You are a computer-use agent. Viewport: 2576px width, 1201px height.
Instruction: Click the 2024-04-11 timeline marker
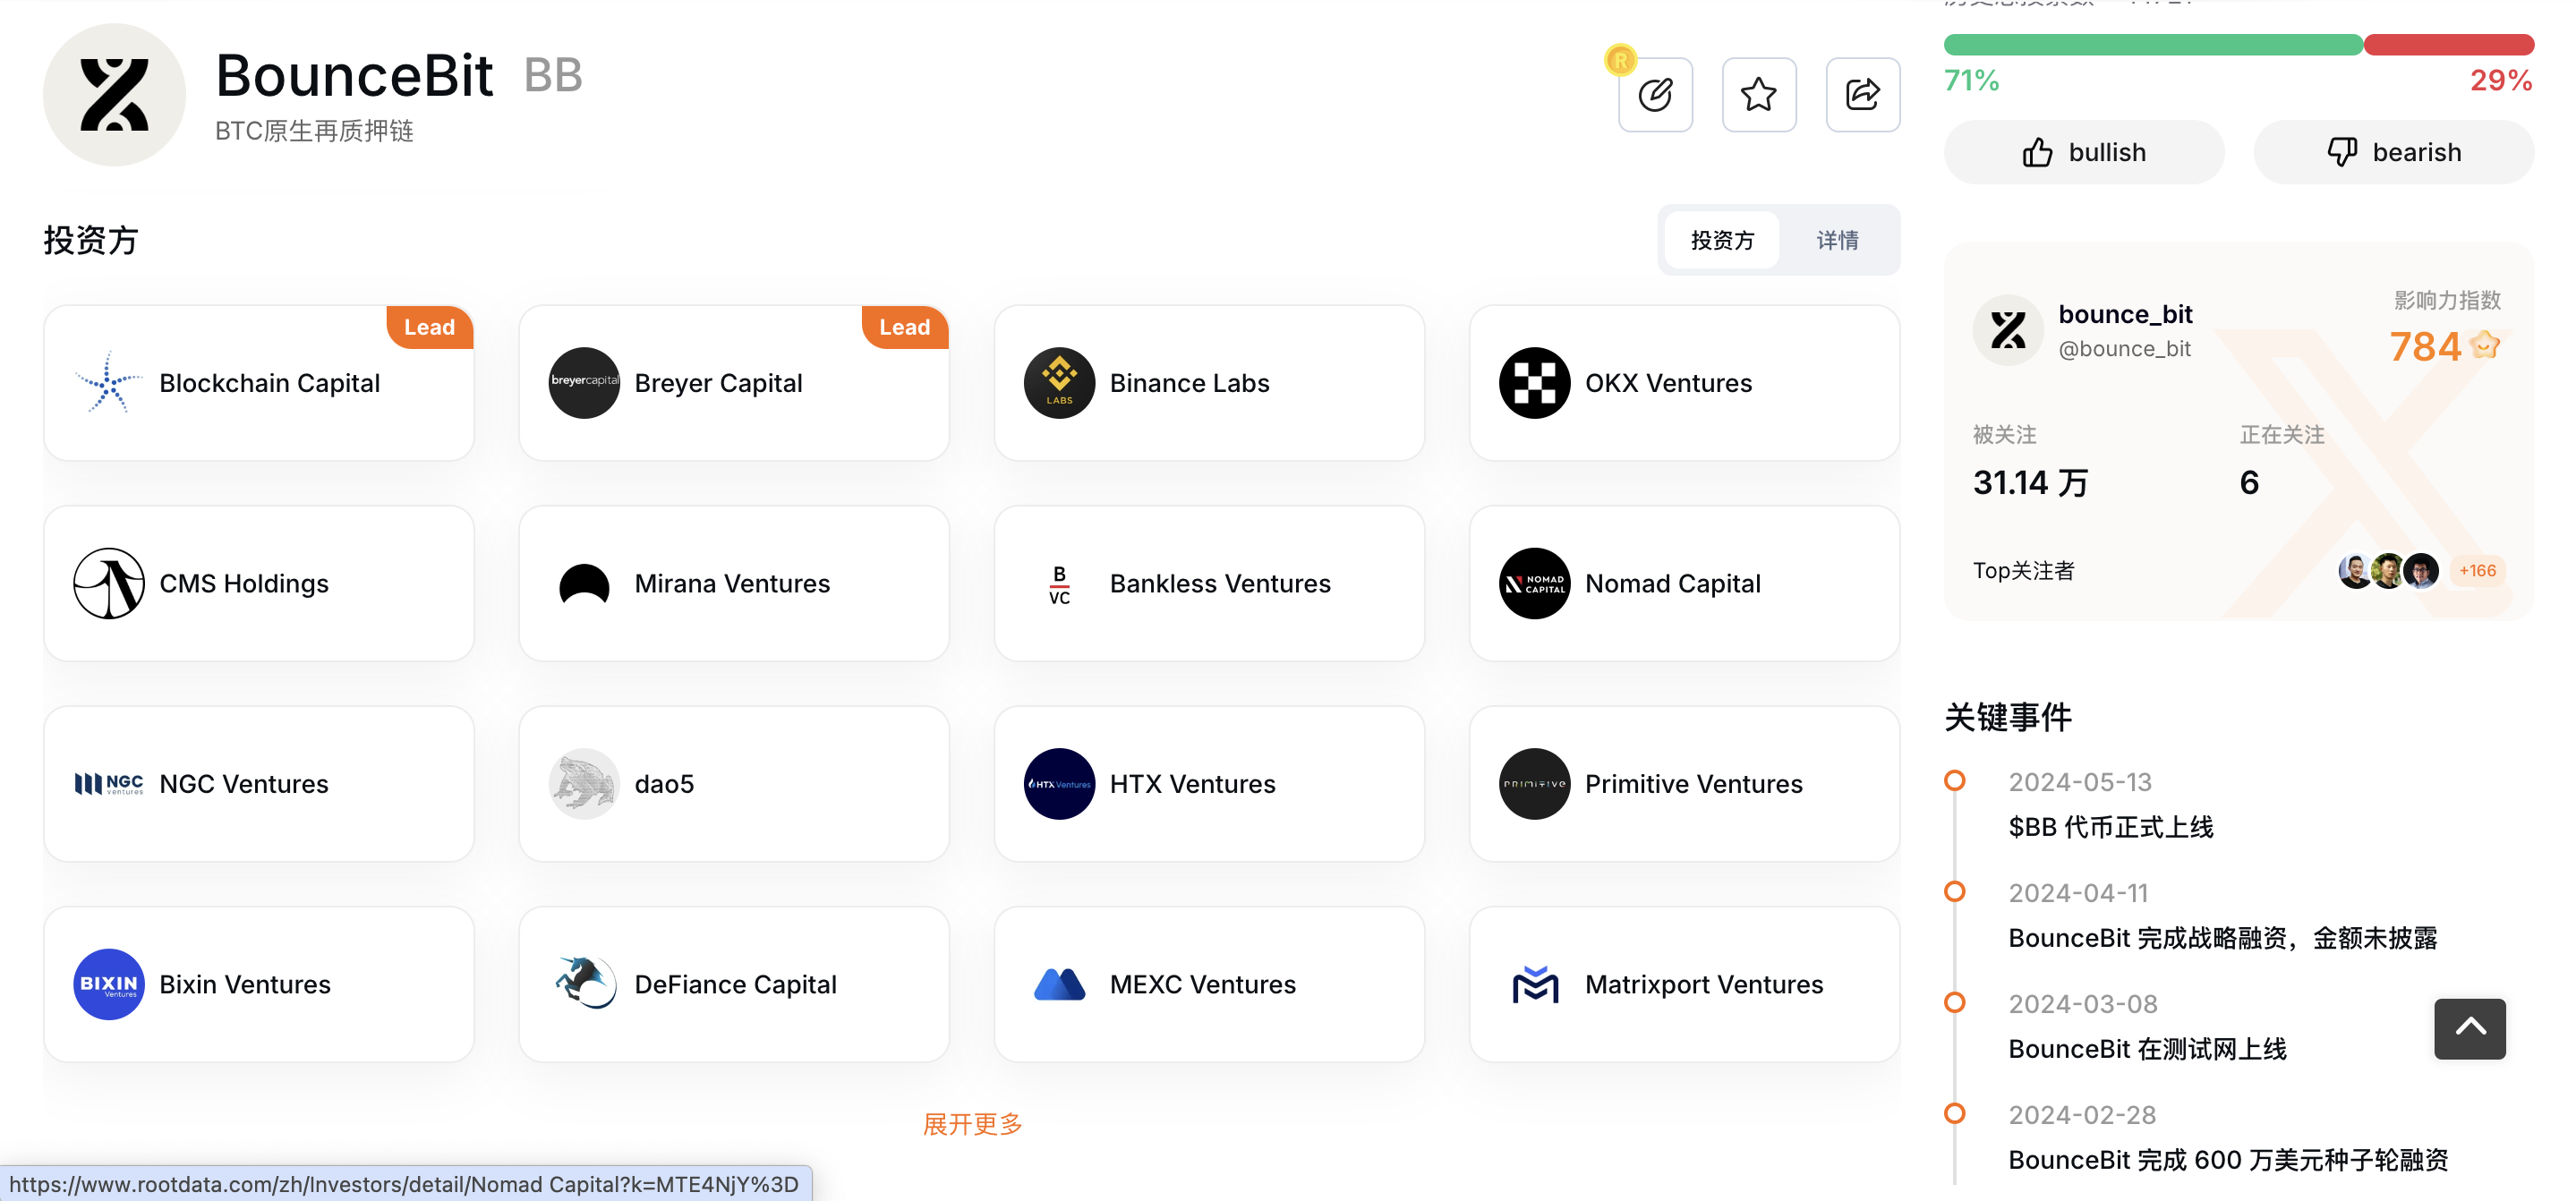(1954, 892)
